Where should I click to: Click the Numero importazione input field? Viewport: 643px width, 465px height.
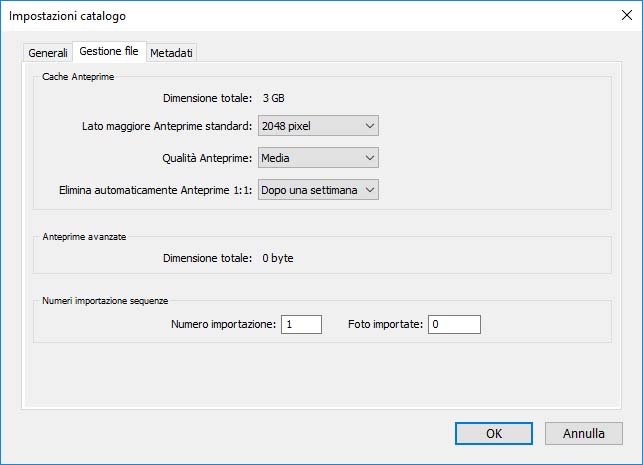point(301,324)
